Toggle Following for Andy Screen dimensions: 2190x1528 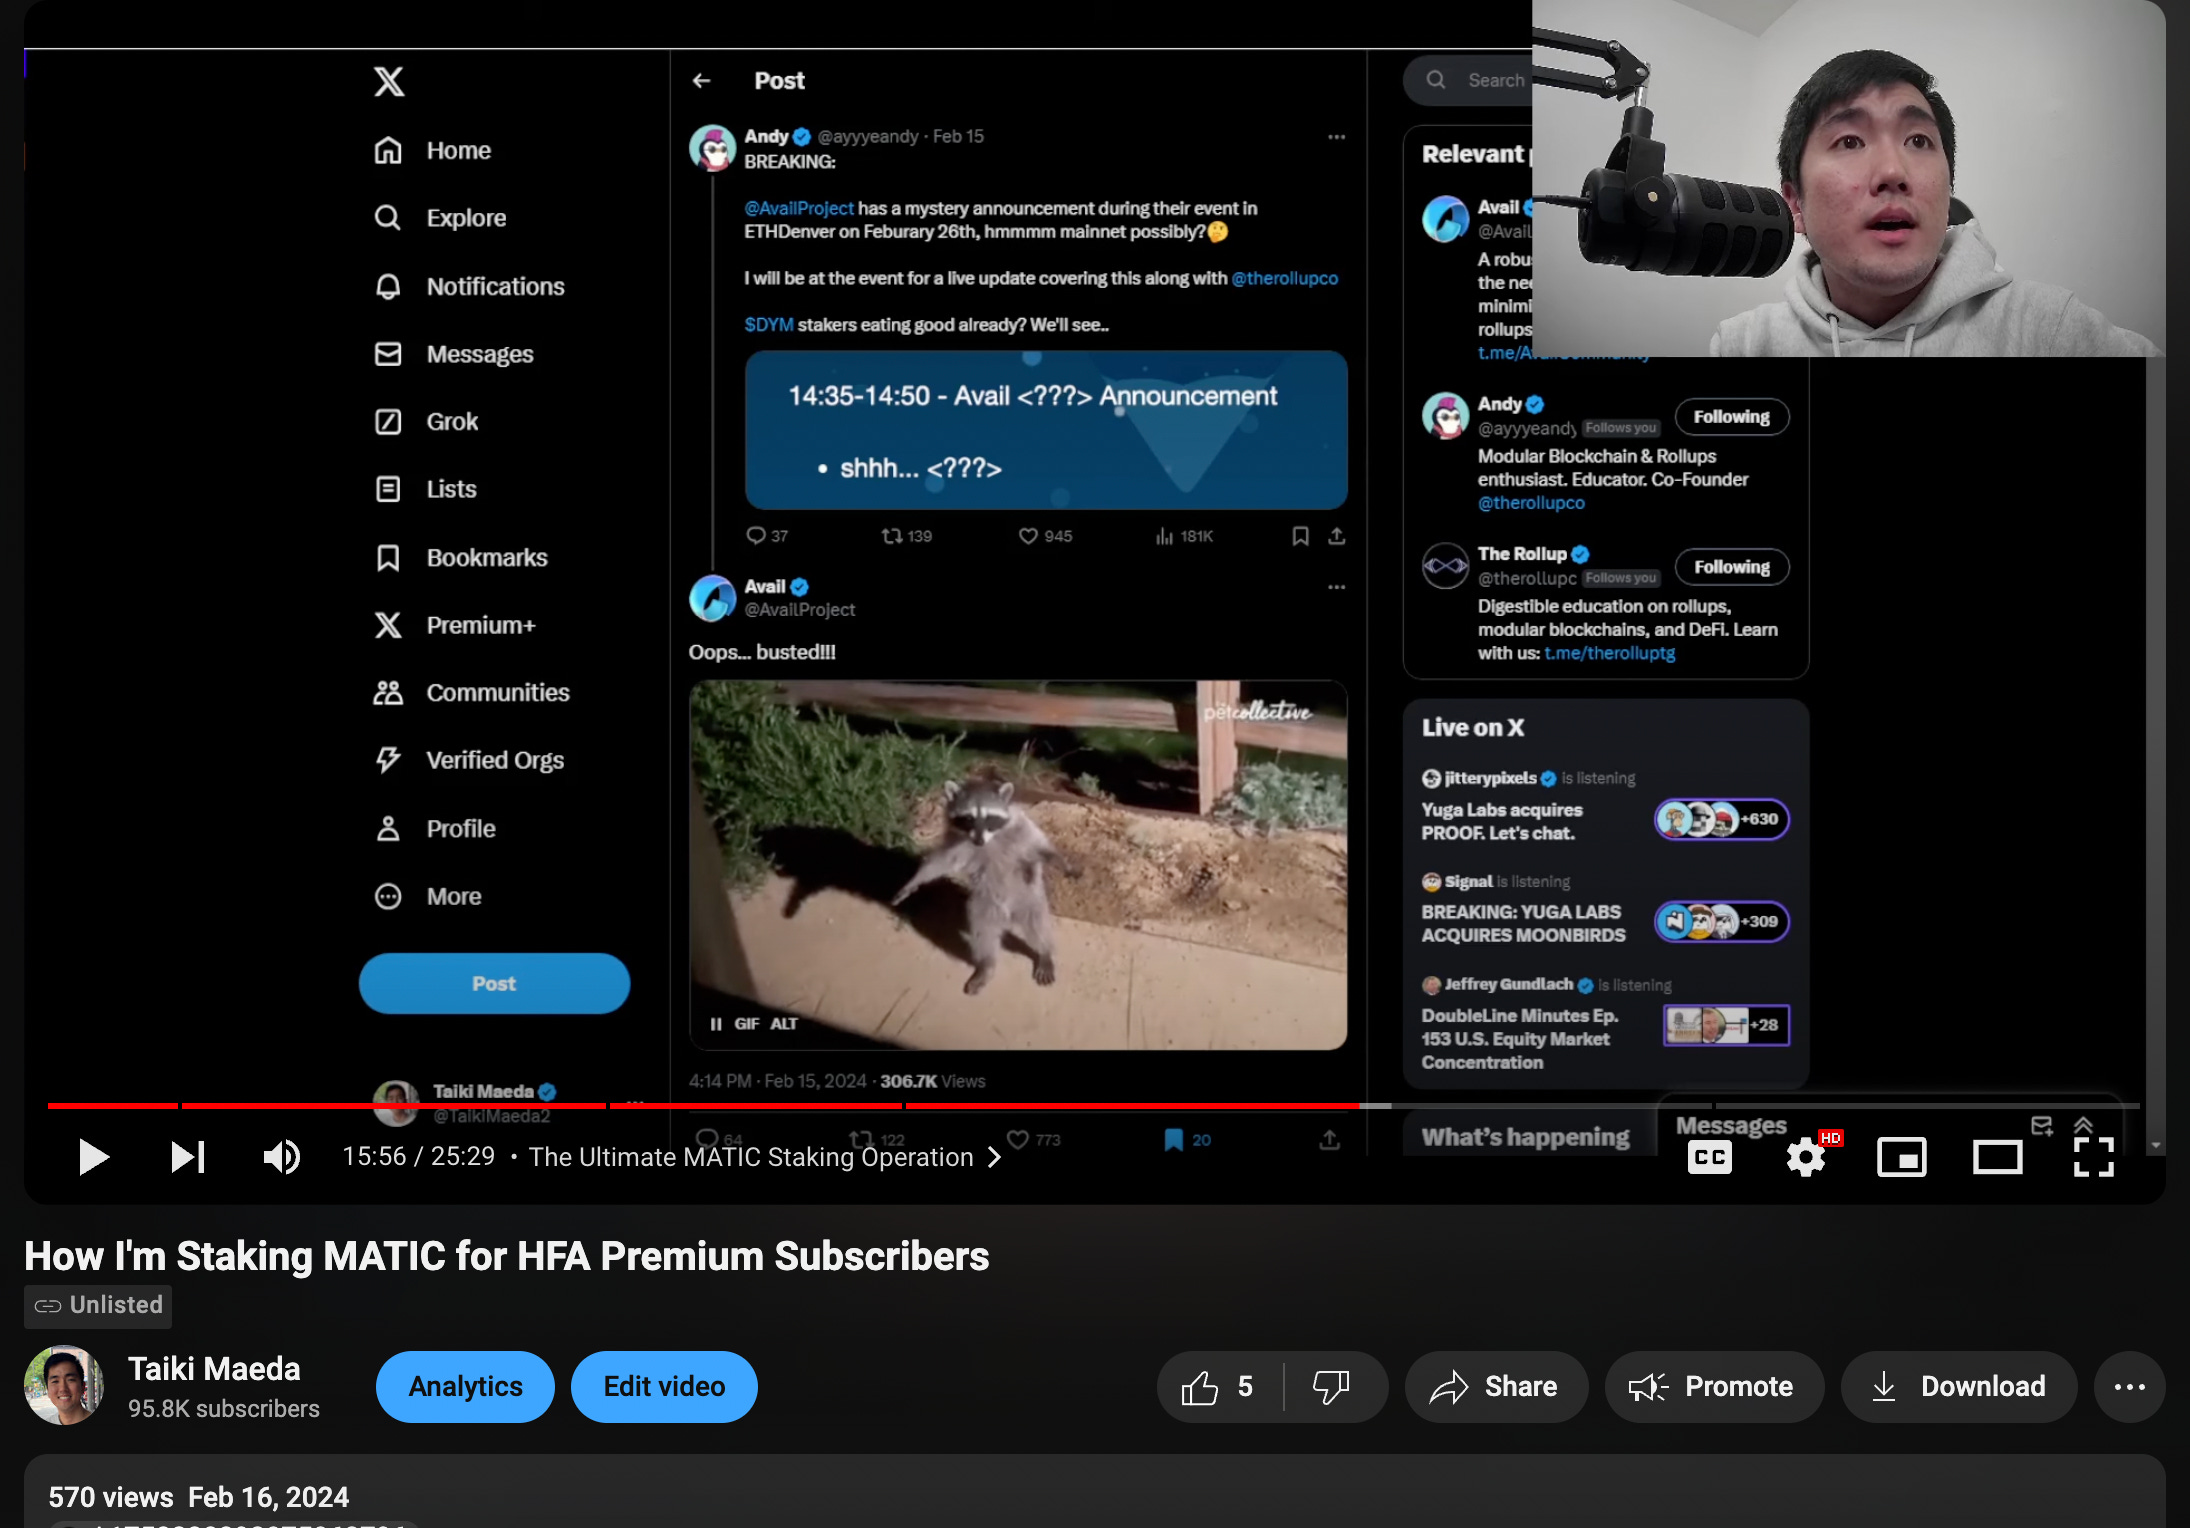tap(1732, 417)
